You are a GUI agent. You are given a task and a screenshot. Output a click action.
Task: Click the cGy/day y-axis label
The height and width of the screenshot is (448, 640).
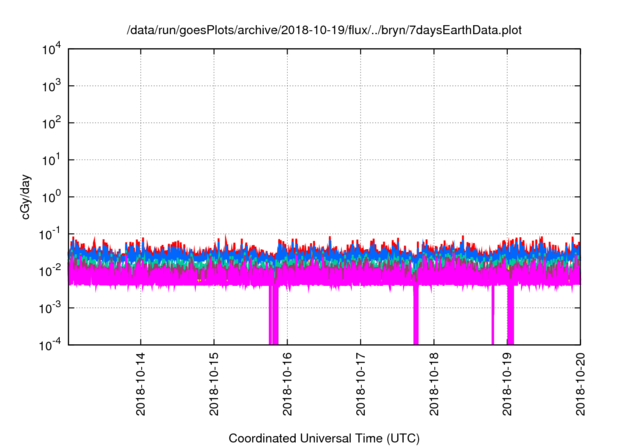tap(26, 197)
